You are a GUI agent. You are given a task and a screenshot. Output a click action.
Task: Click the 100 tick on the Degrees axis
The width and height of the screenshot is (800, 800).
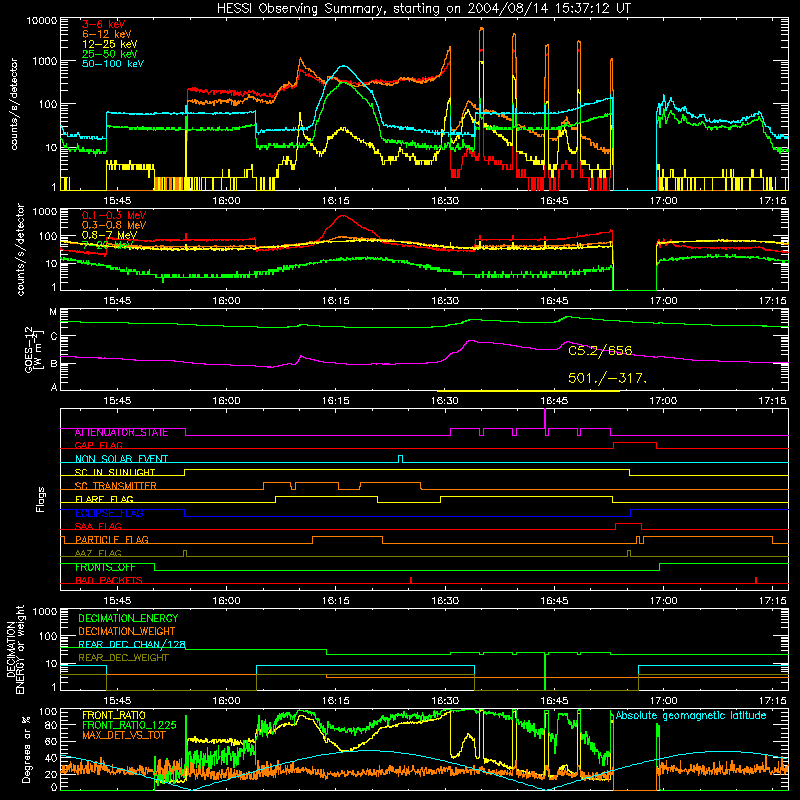click(x=48, y=712)
